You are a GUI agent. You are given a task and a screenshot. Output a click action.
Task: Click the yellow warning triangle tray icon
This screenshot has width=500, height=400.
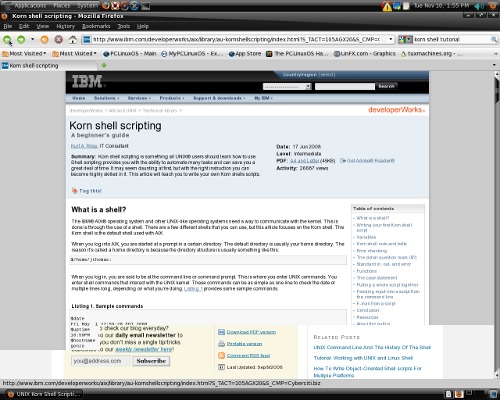pos(387,6)
